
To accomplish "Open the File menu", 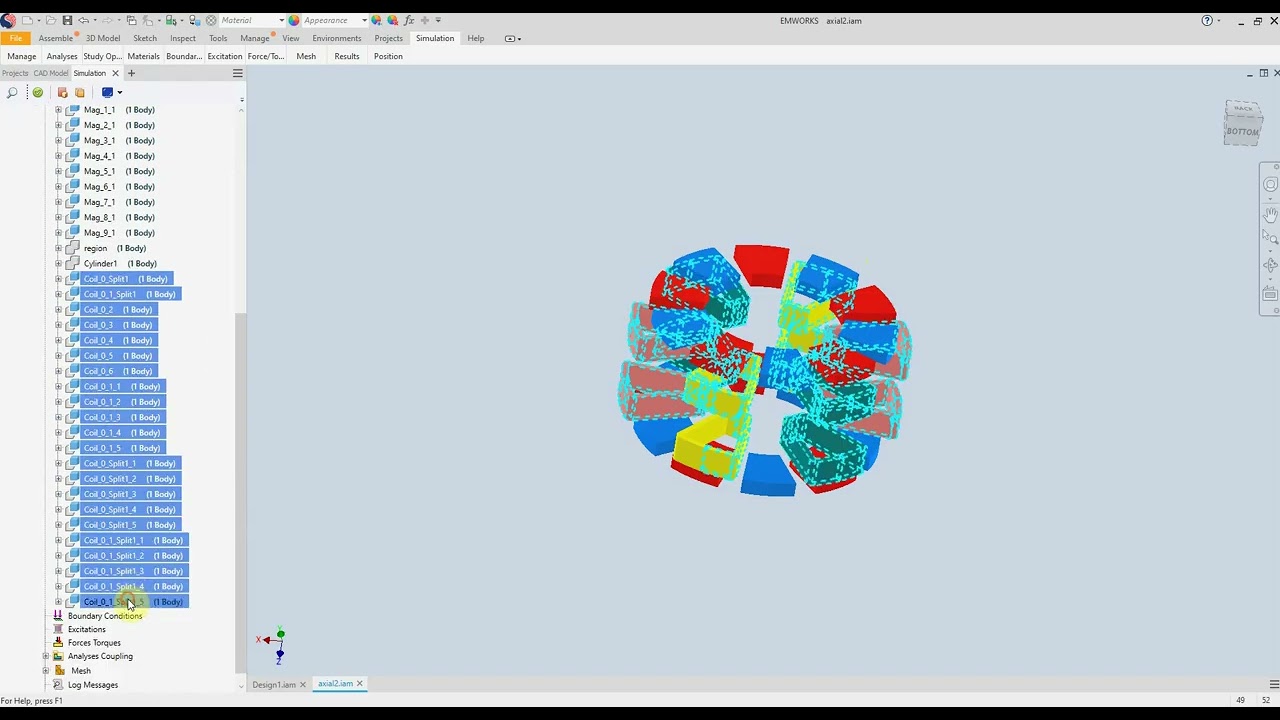I will point(16,38).
